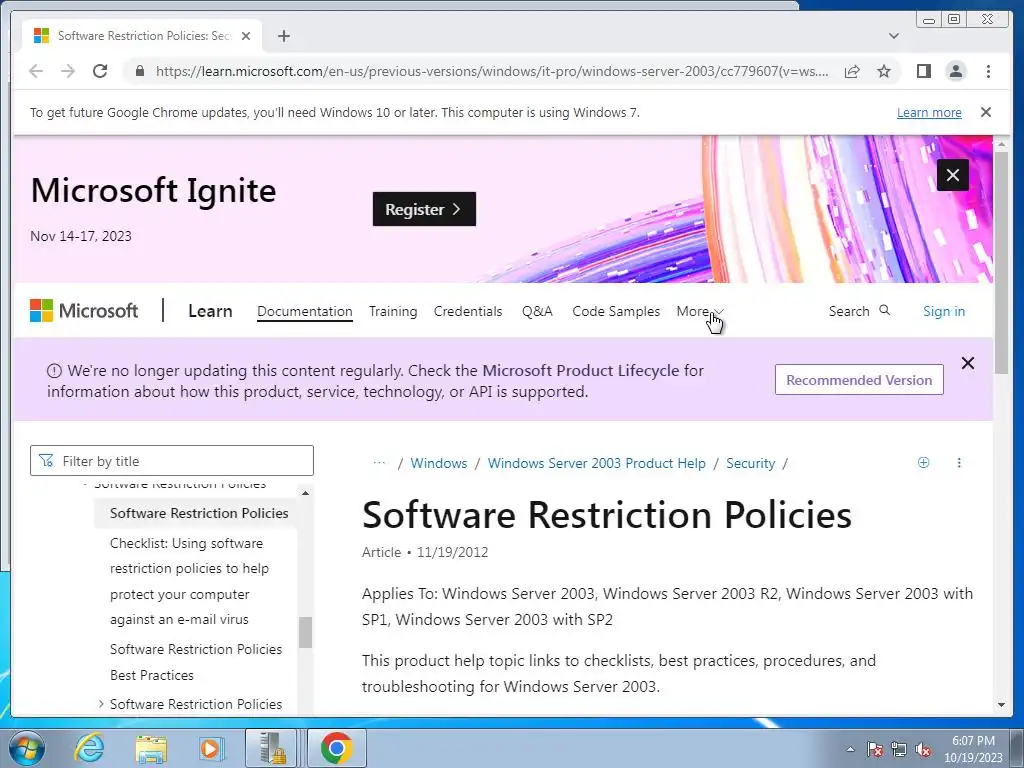Open a new tab with the plus icon

coord(283,36)
